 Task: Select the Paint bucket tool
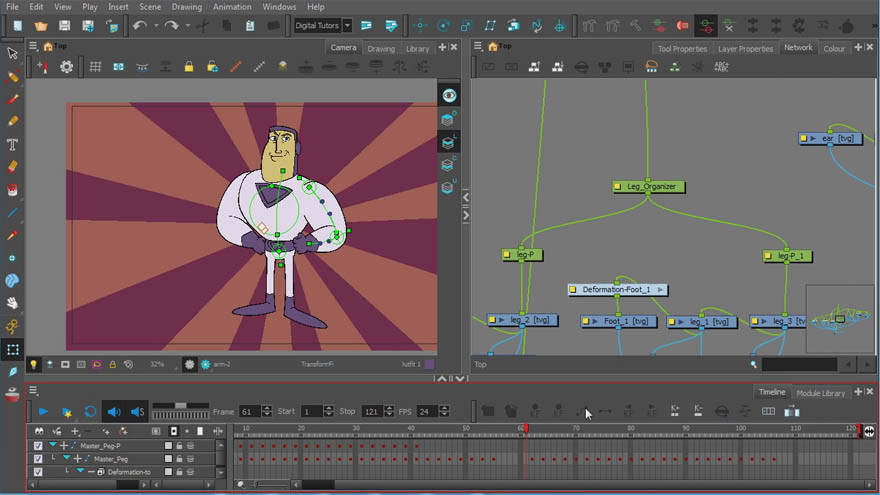[12, 190]
